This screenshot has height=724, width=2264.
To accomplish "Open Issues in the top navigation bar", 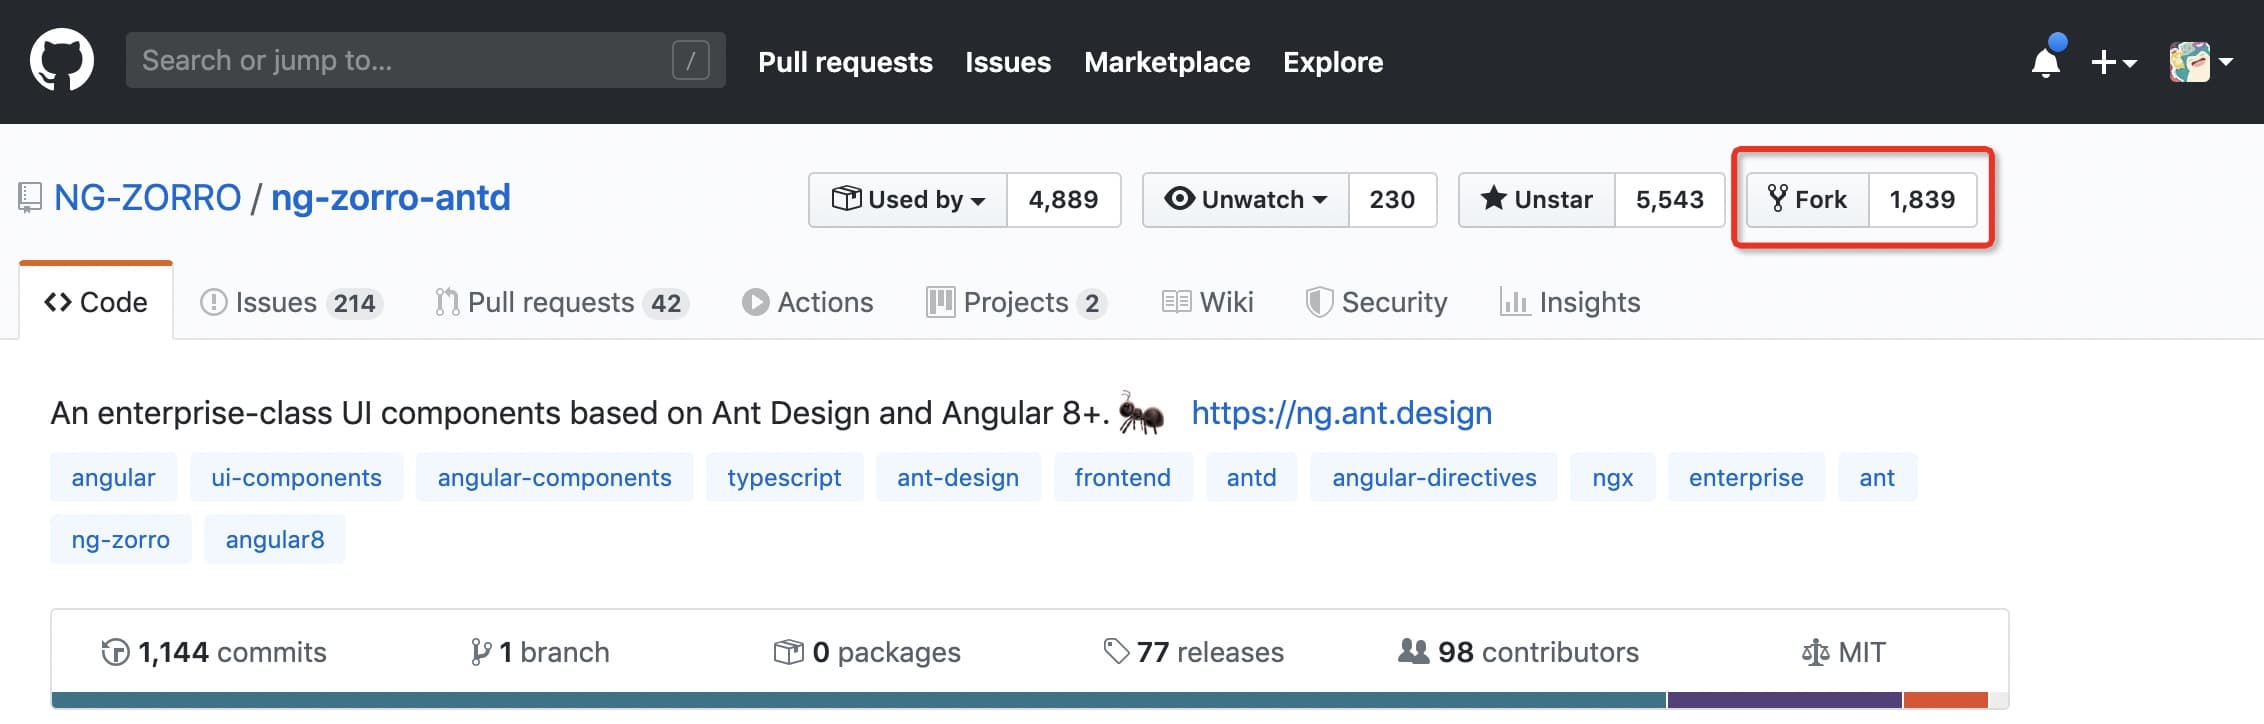I will point(1008,62).
